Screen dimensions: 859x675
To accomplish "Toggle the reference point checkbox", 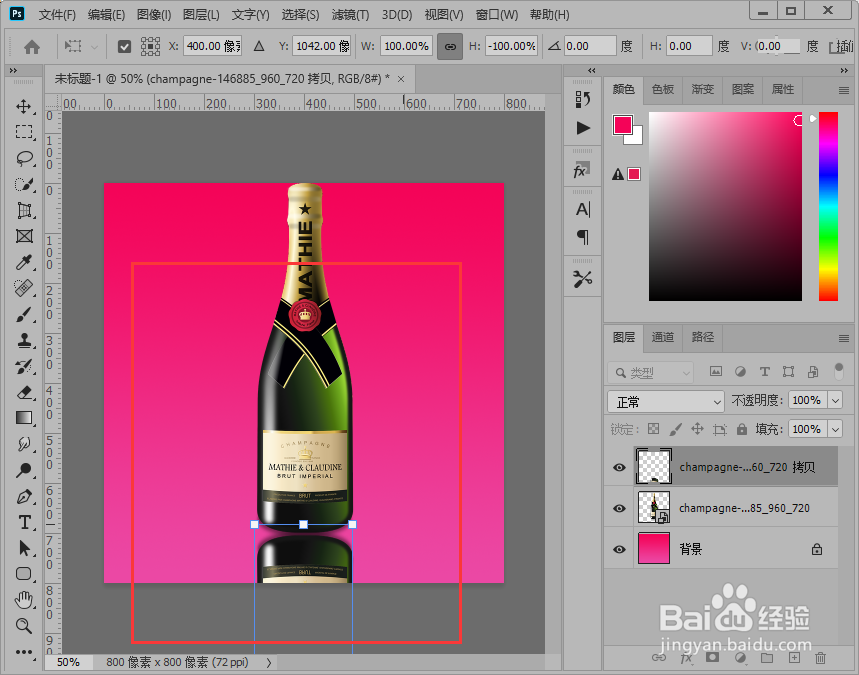I will click(124, 47).
